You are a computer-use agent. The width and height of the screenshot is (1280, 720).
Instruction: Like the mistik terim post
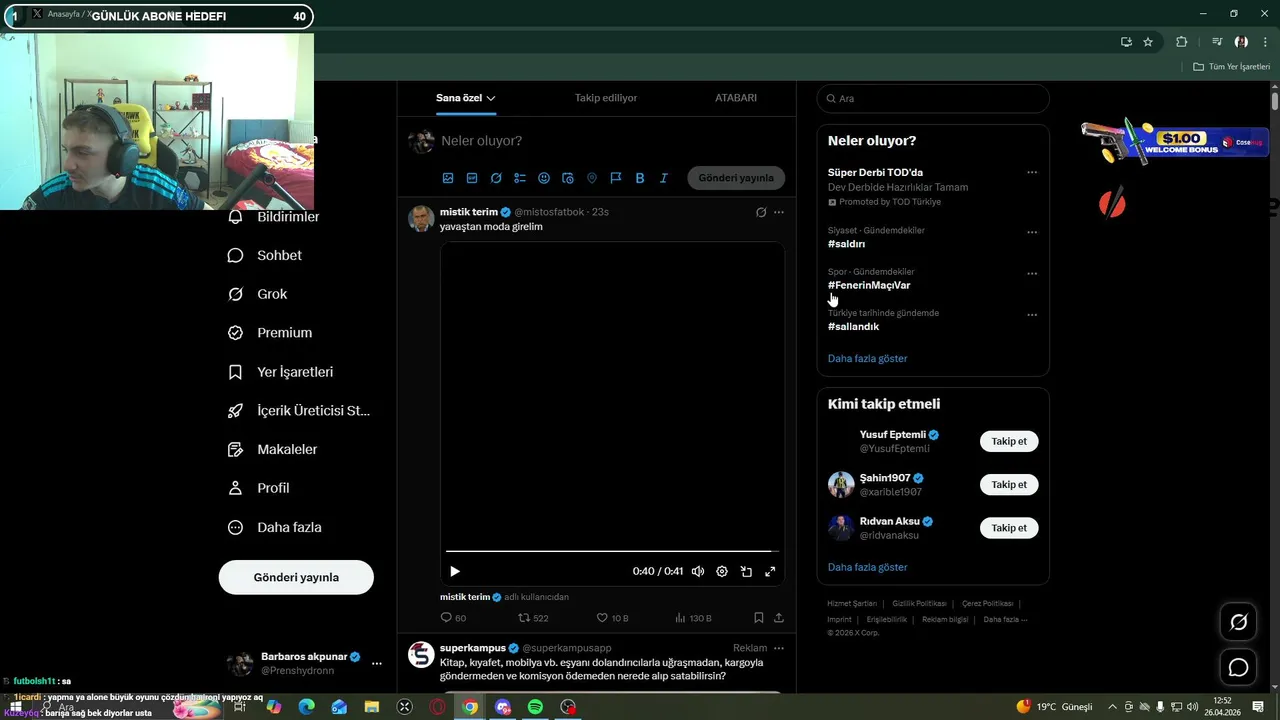click(612, 618)
